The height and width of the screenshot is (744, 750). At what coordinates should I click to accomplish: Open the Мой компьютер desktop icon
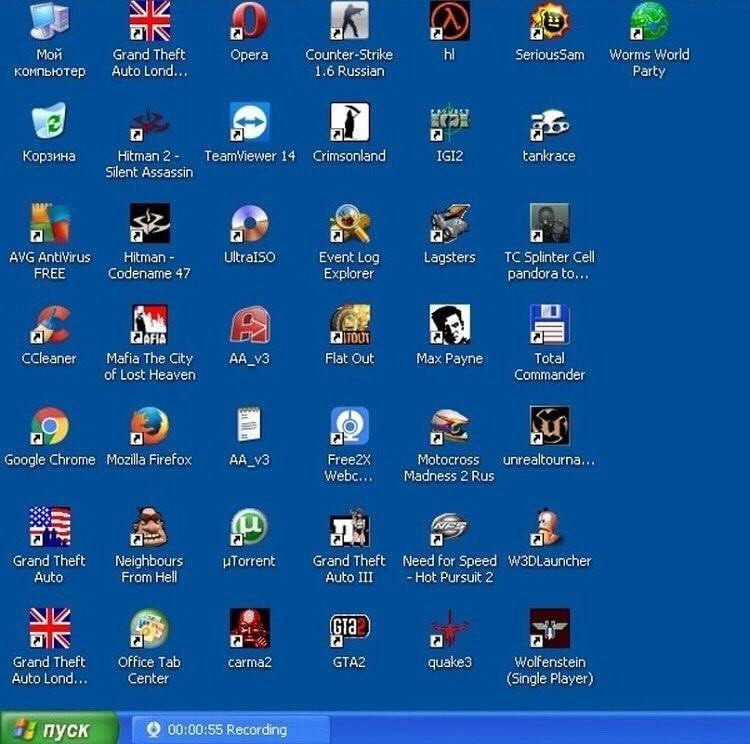click(x=49, y=22)
